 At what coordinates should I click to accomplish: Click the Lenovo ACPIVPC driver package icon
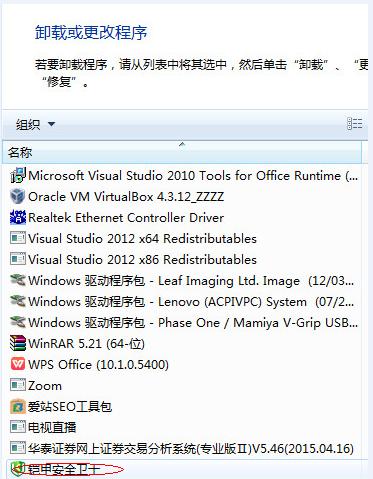pos(18,301)
